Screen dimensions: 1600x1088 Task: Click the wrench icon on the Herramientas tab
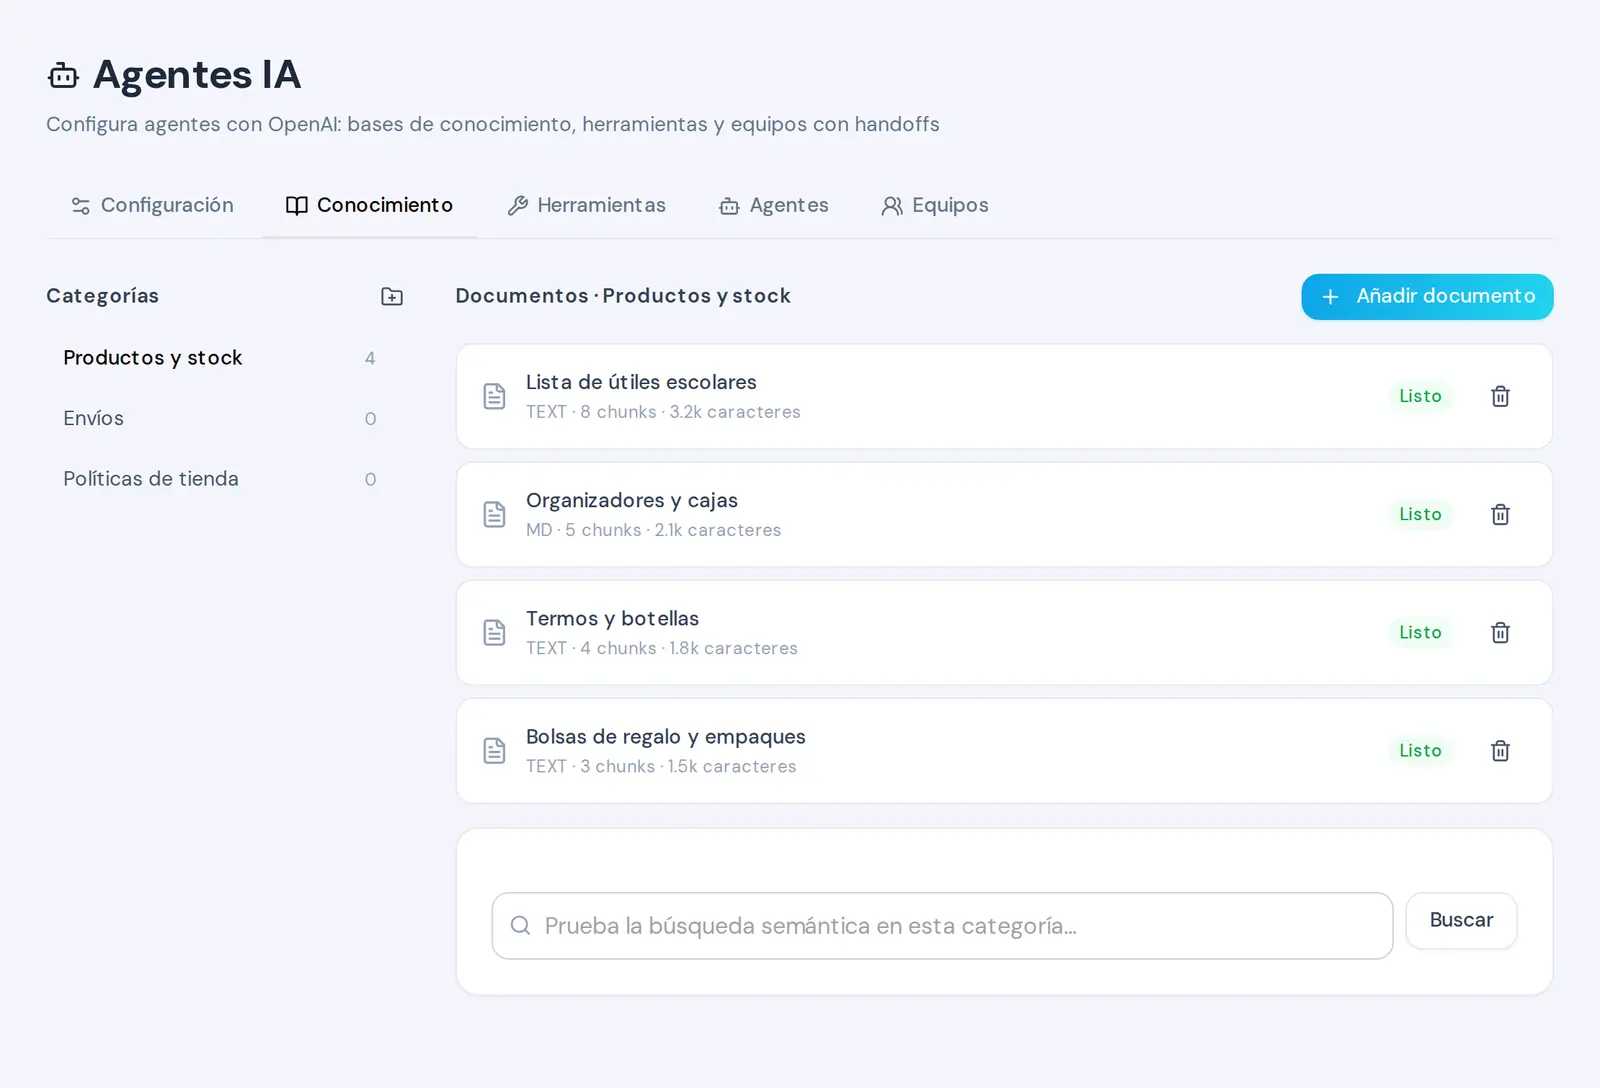coord(517,205)
